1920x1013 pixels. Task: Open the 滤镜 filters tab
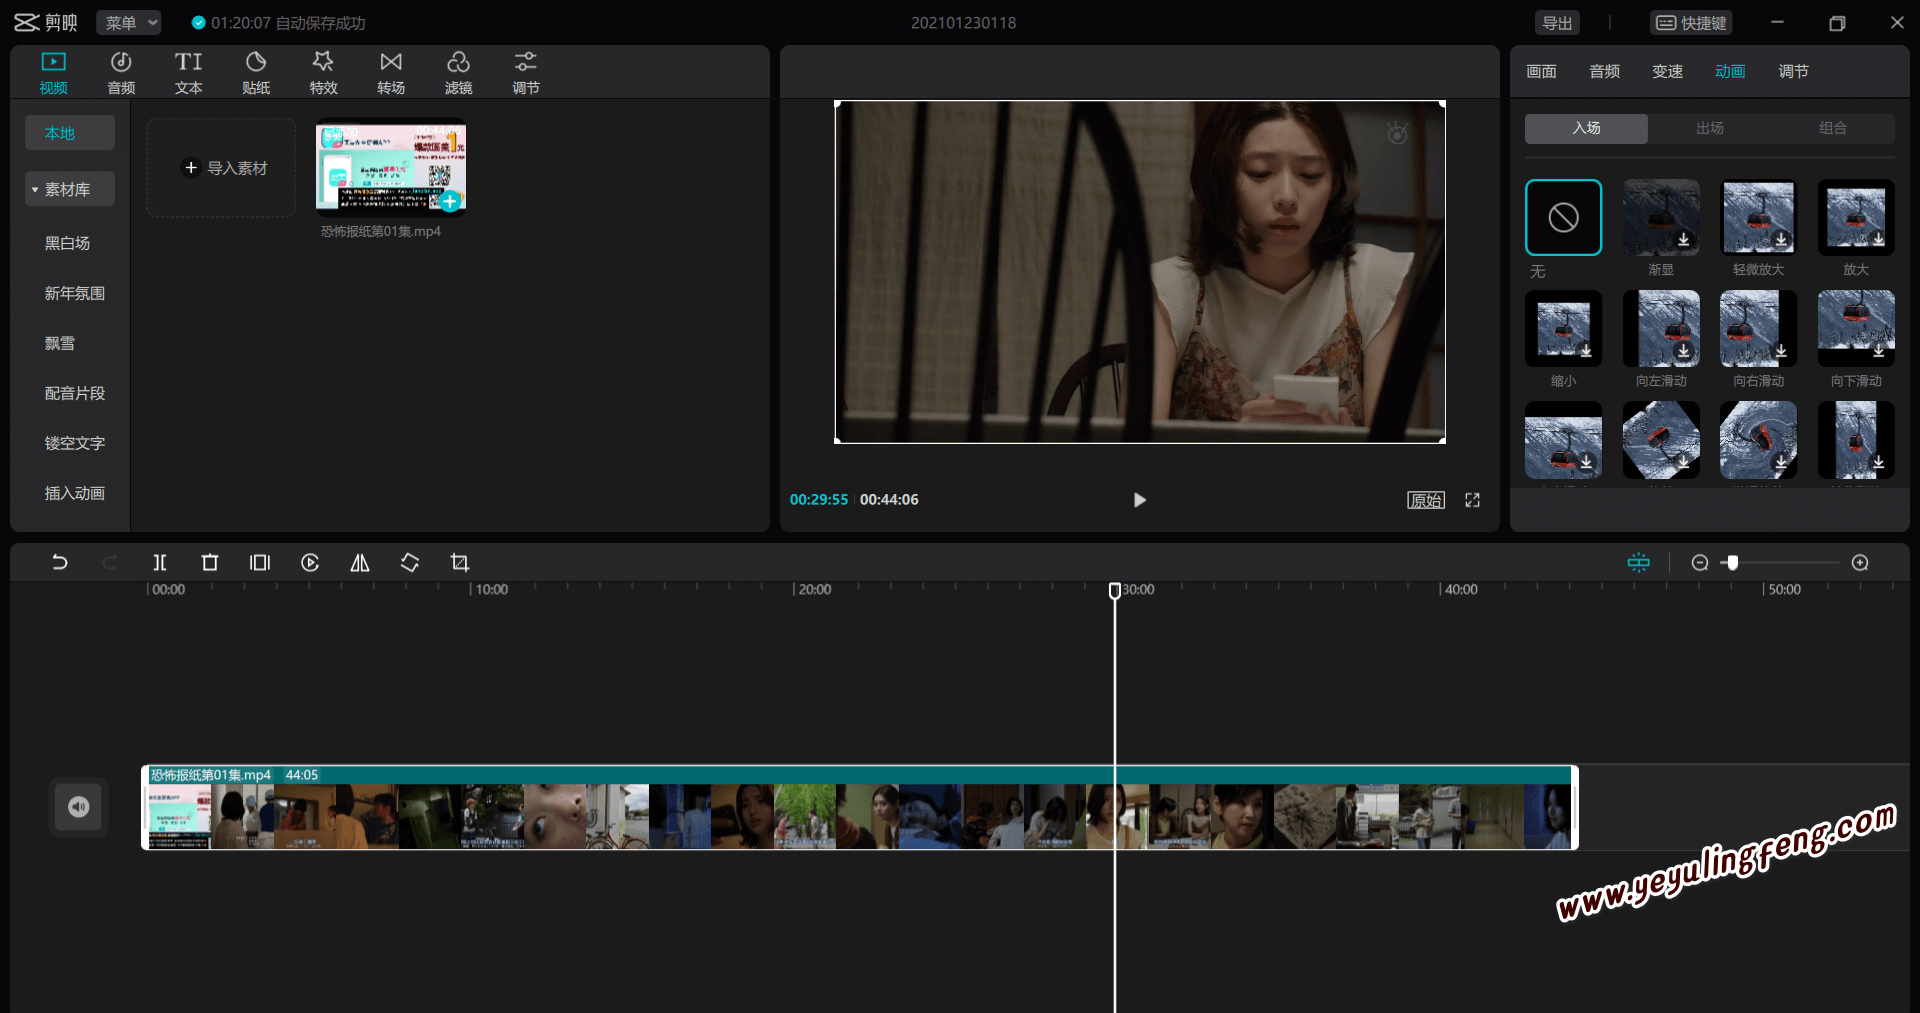(x=458, y=73)
